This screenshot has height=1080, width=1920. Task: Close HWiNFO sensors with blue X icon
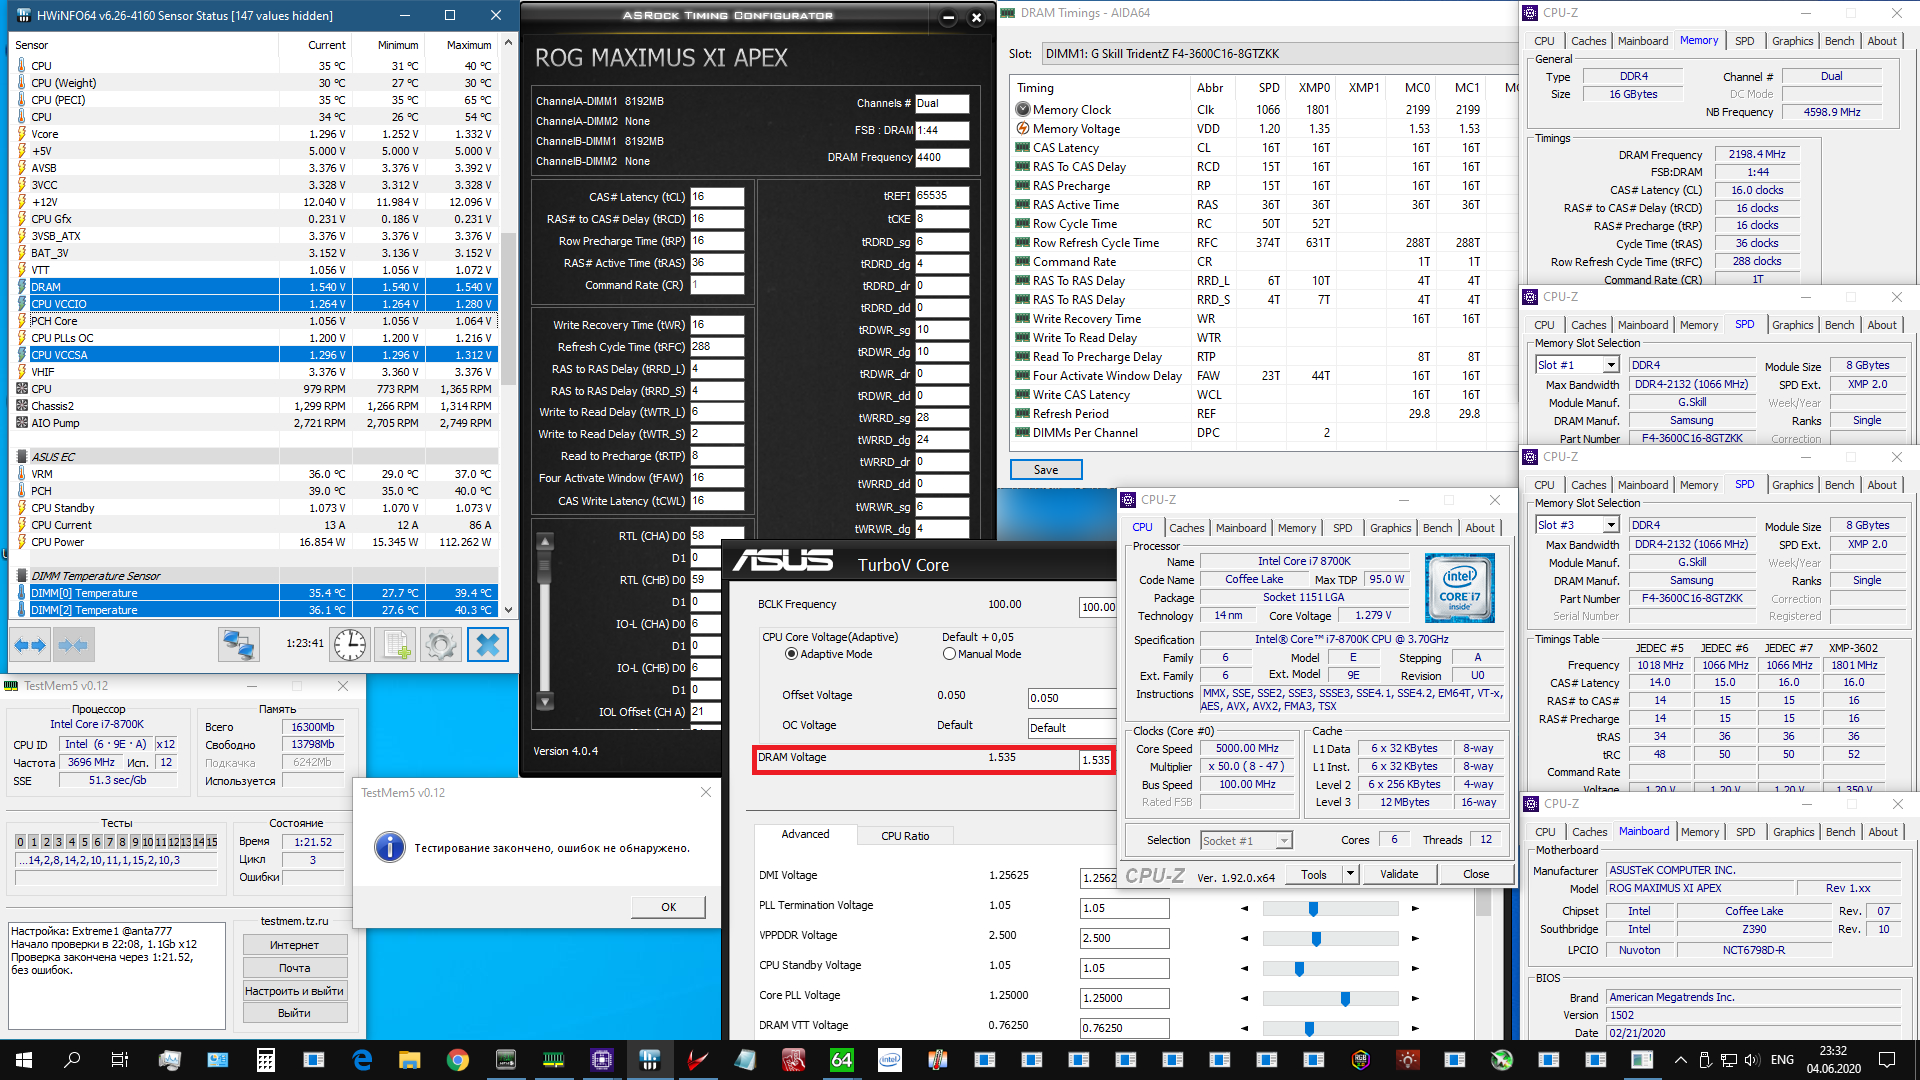click(488, 645)
